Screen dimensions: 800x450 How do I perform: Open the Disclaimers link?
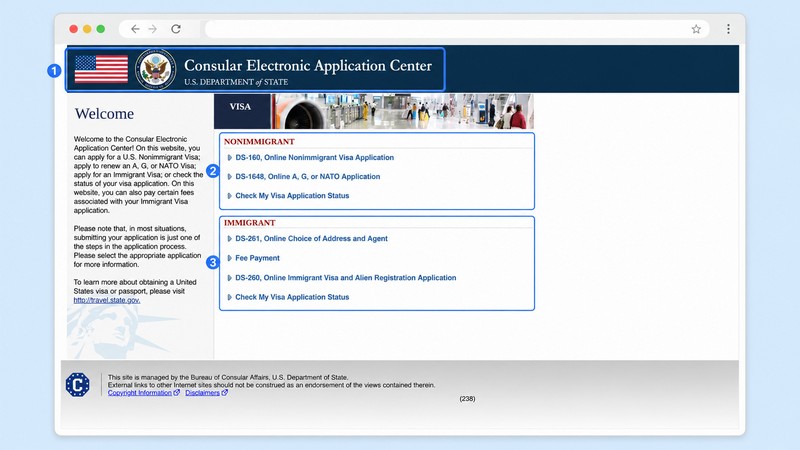(x=202, y=393)
